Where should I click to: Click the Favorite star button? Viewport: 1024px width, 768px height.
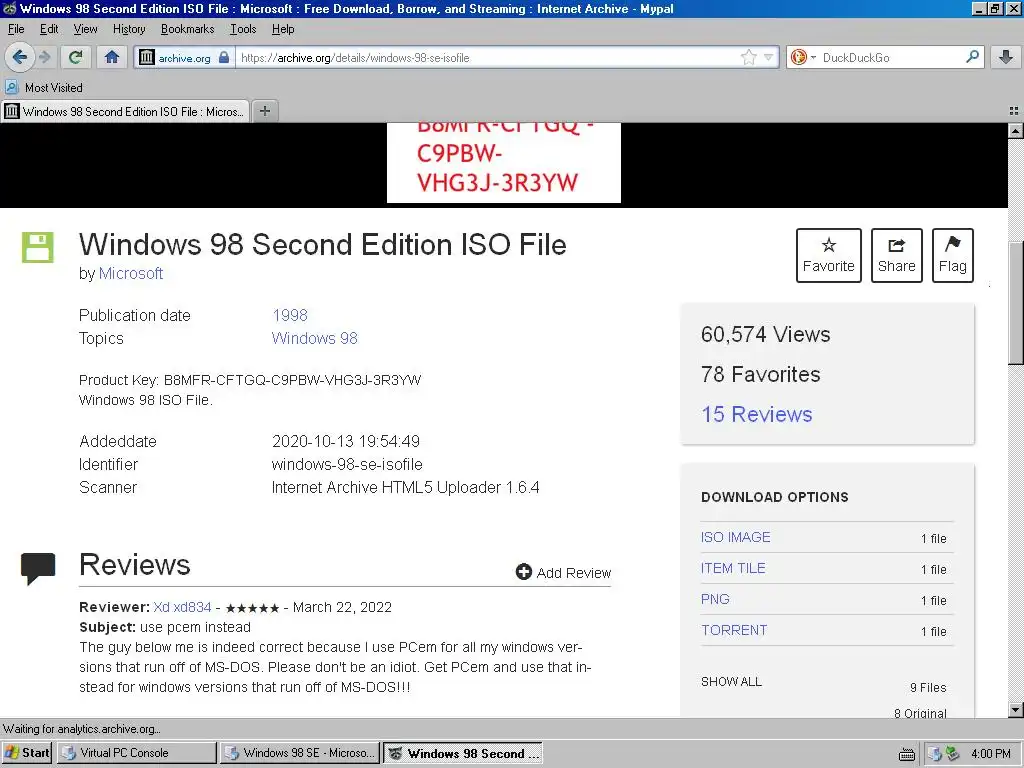tap(829, 255)
